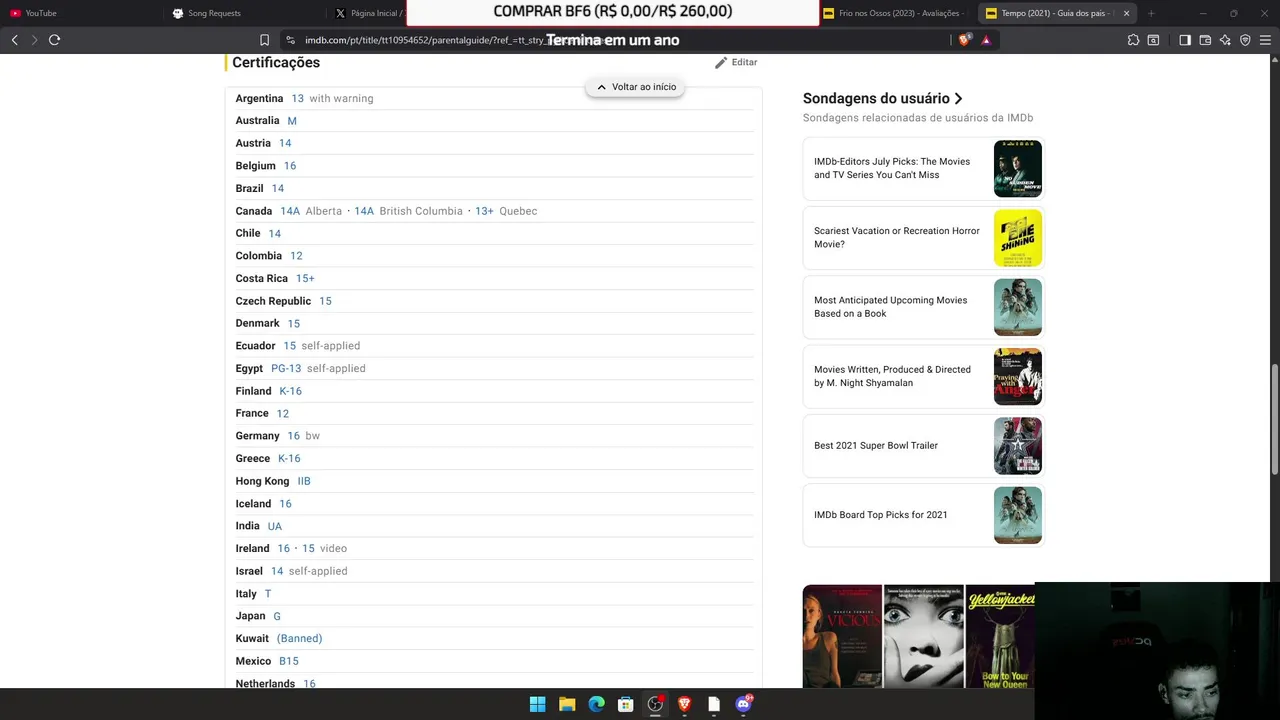Click the site info icon beside URL
The image size is (1280, 720).
[x=290, y=40]
